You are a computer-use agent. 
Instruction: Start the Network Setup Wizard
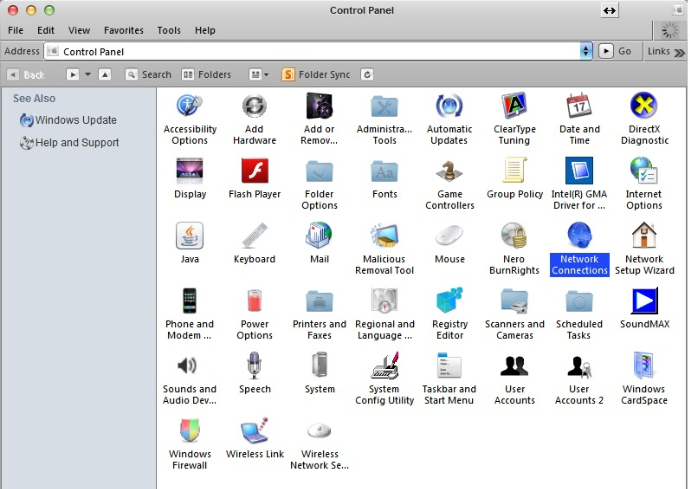(x=644, y=249)
